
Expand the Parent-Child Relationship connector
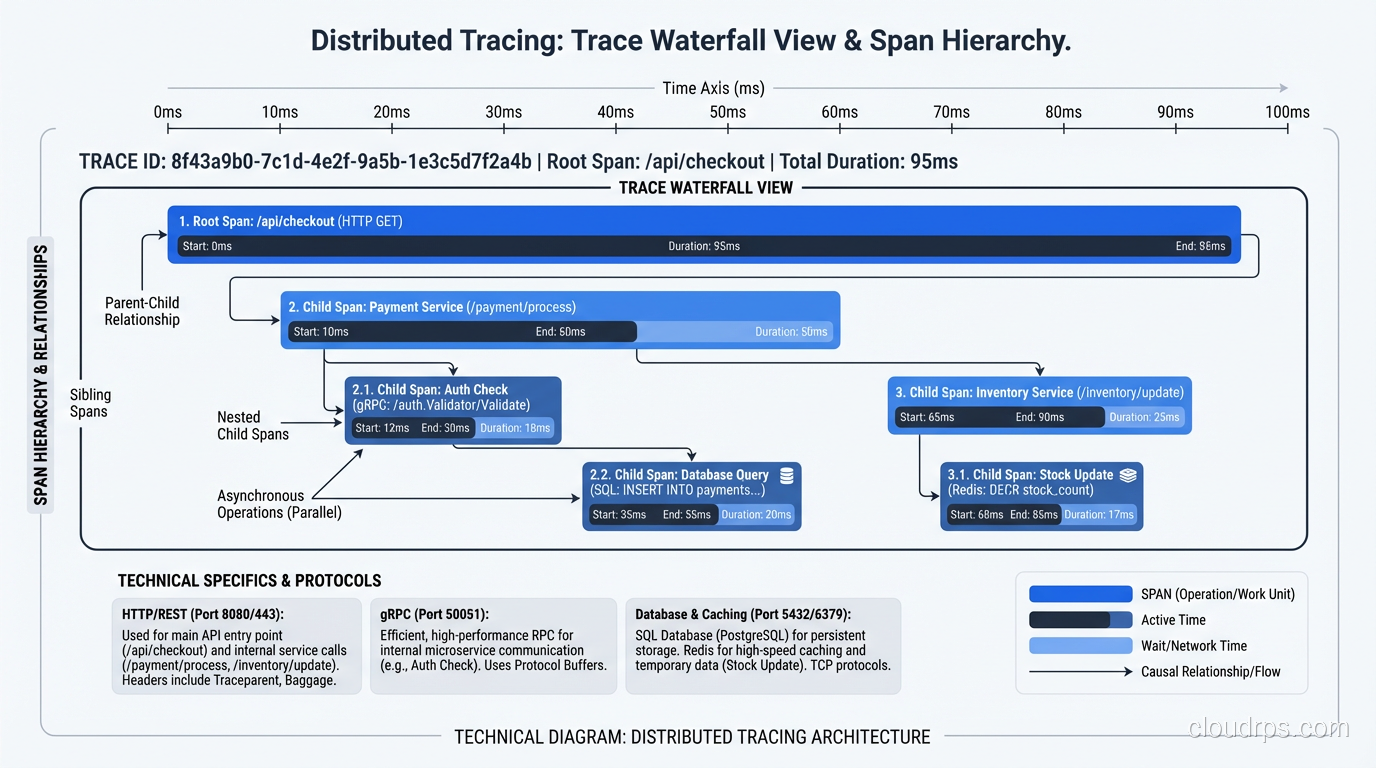point(141,311)
